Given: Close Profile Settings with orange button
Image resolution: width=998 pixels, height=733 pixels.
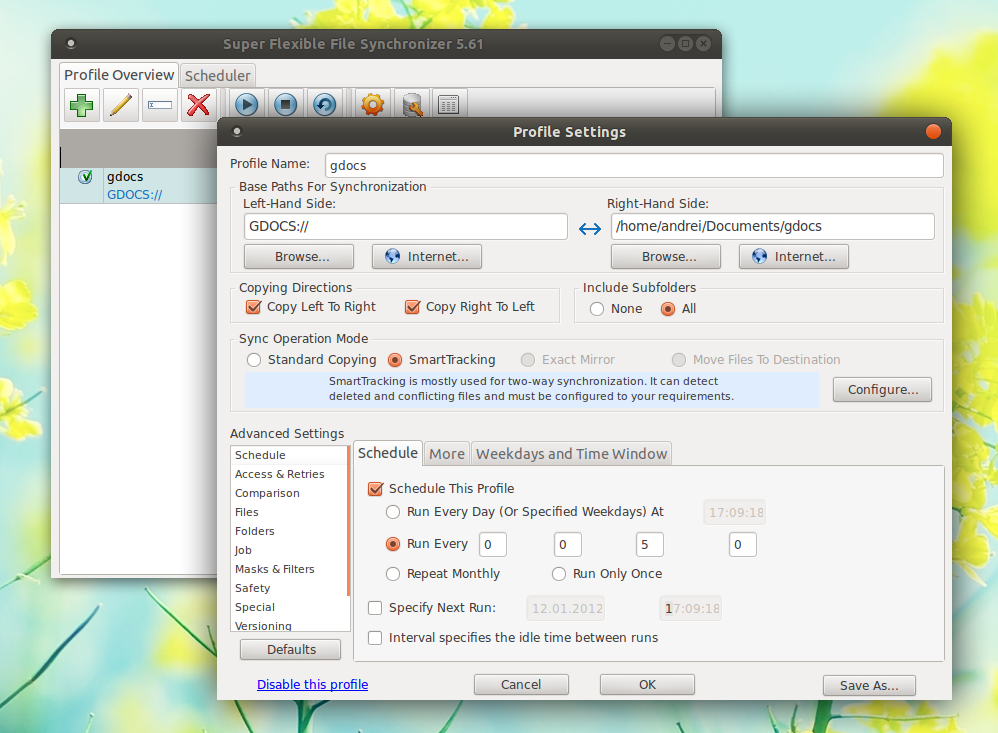Looking at the screenshot, I should tap(933, 131).
